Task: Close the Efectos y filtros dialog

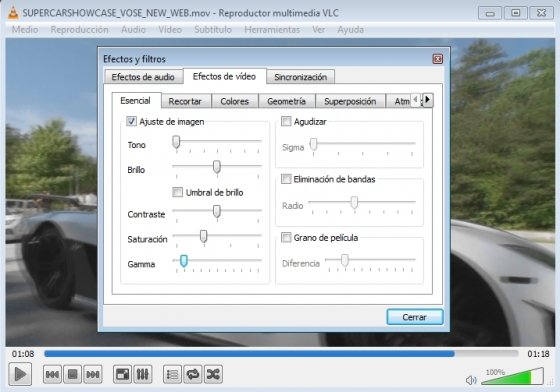Action: (438, 59)
